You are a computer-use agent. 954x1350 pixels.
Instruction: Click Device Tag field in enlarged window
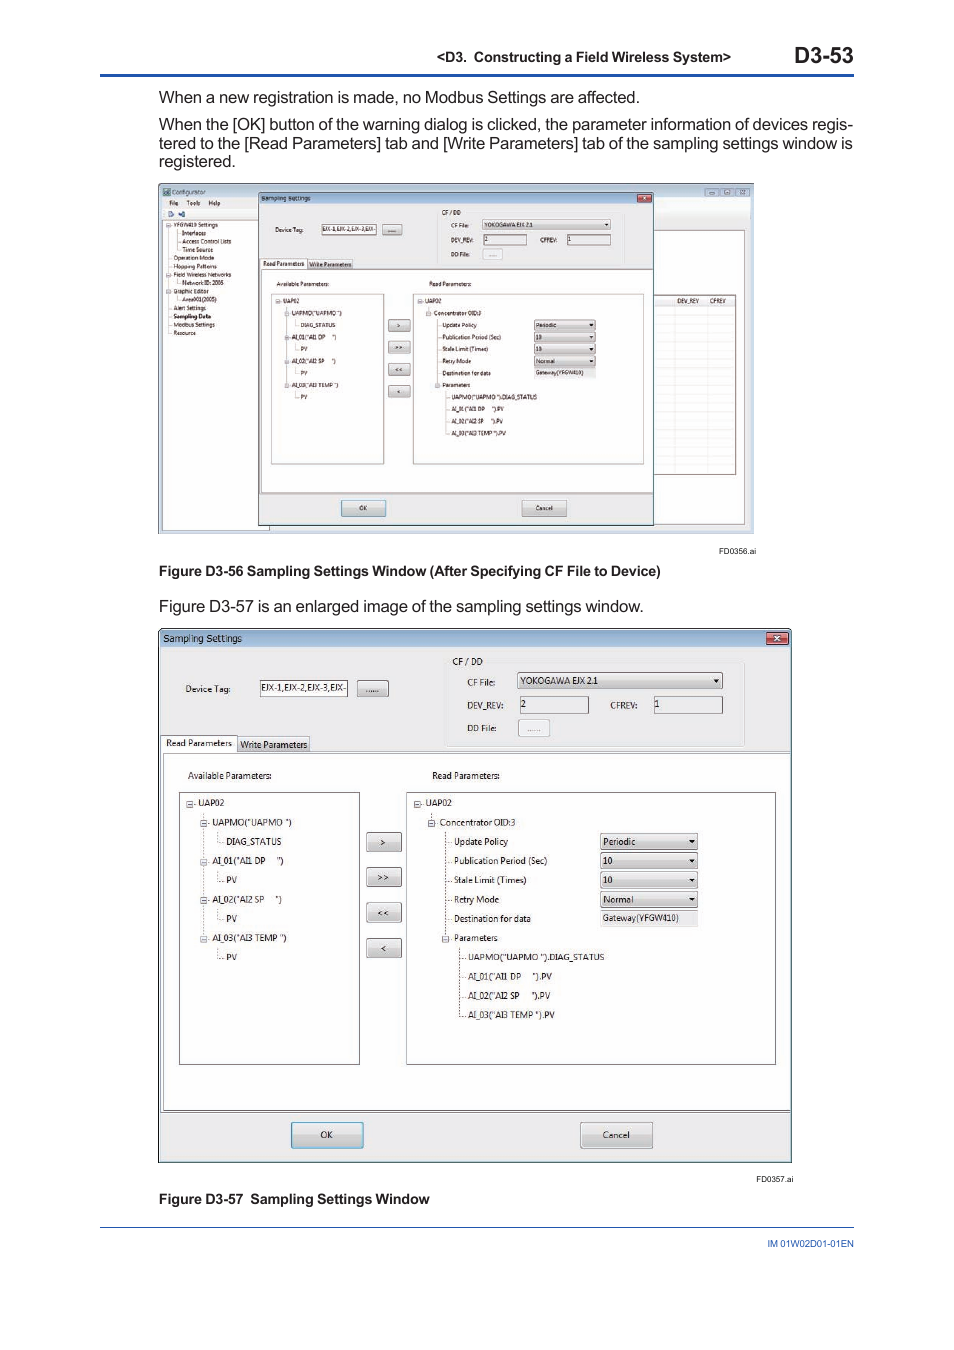[304, 688]
